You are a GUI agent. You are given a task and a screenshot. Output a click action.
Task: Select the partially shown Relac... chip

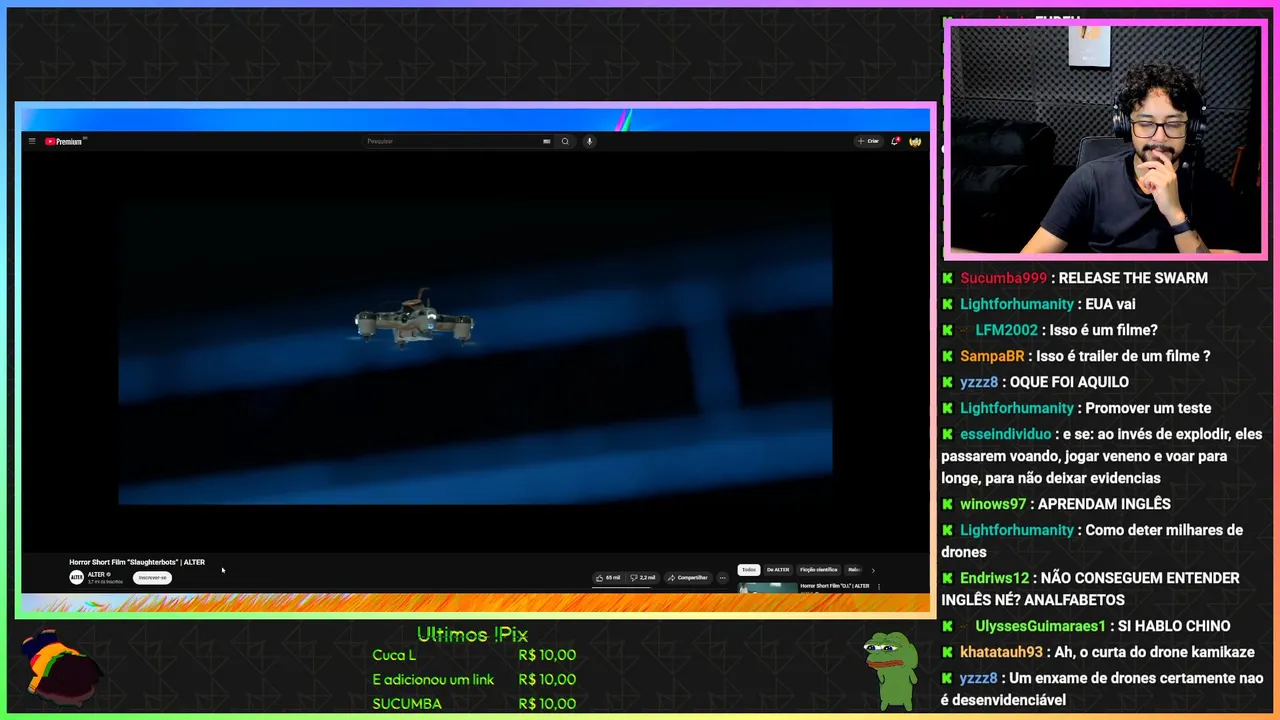854,570
